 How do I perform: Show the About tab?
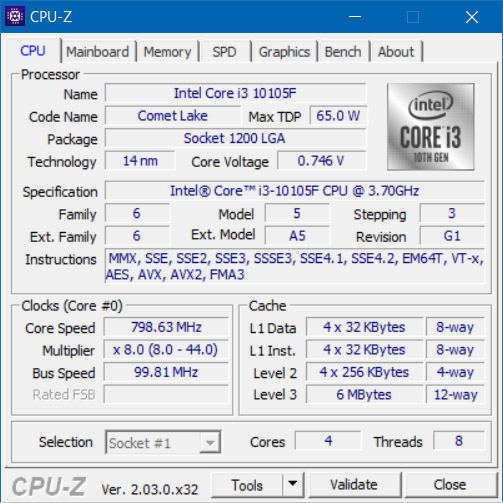(x=396, y=52)
